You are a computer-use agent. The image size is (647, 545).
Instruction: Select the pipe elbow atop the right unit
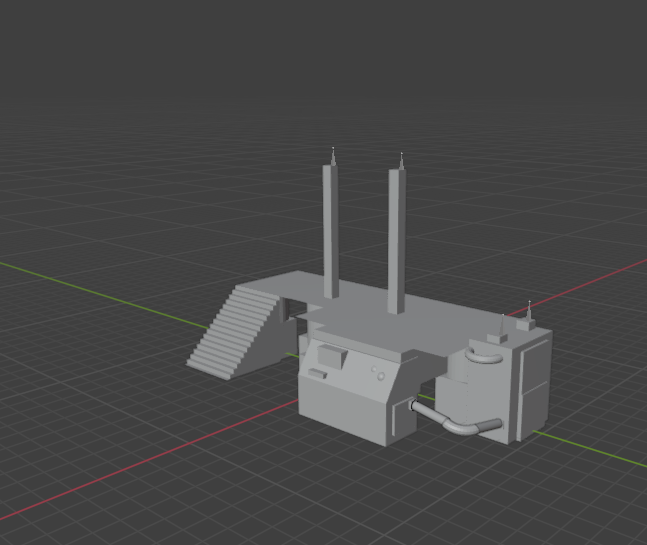coord(485,355)
